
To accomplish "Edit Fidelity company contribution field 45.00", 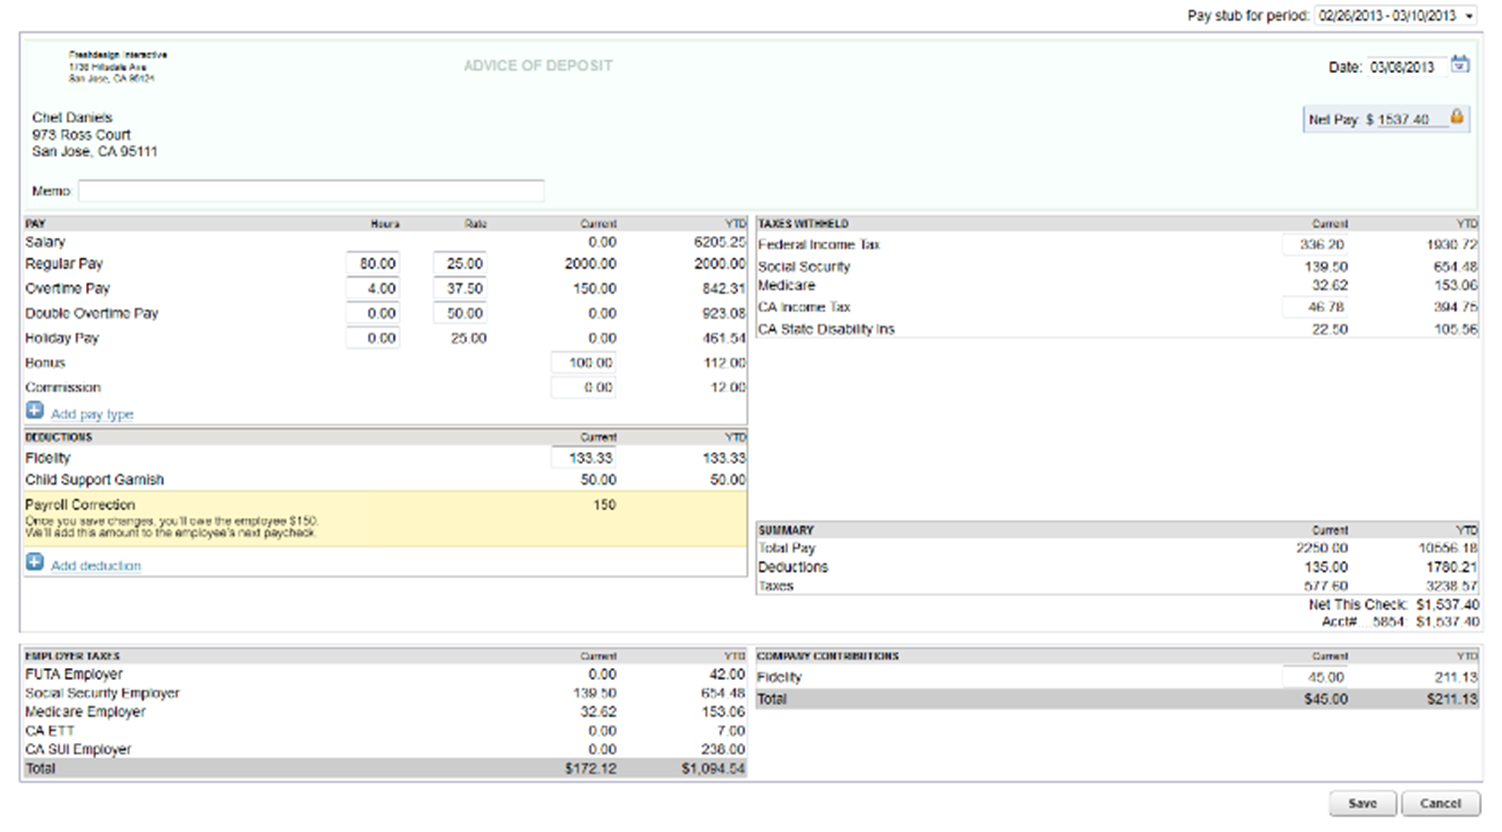I will (x=1316, y=677).
